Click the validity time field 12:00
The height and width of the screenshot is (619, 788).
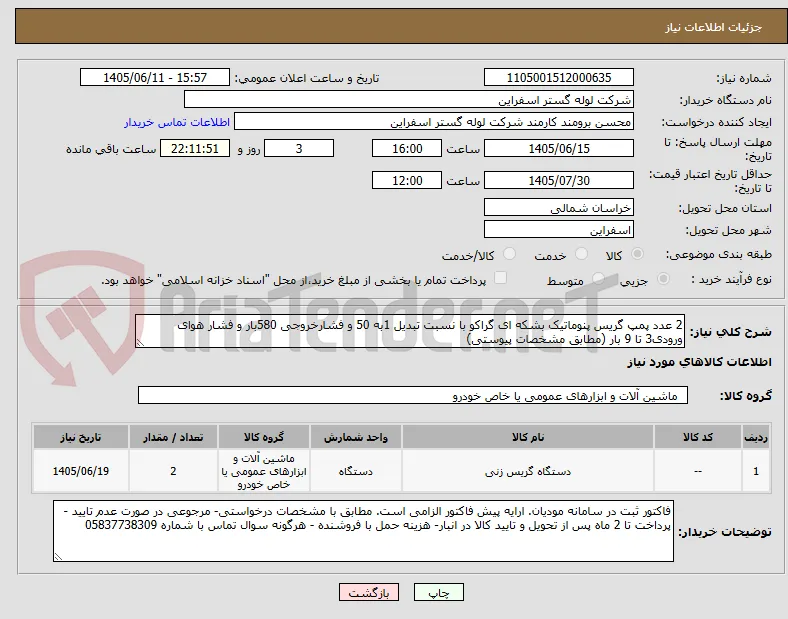pos(407,180)
